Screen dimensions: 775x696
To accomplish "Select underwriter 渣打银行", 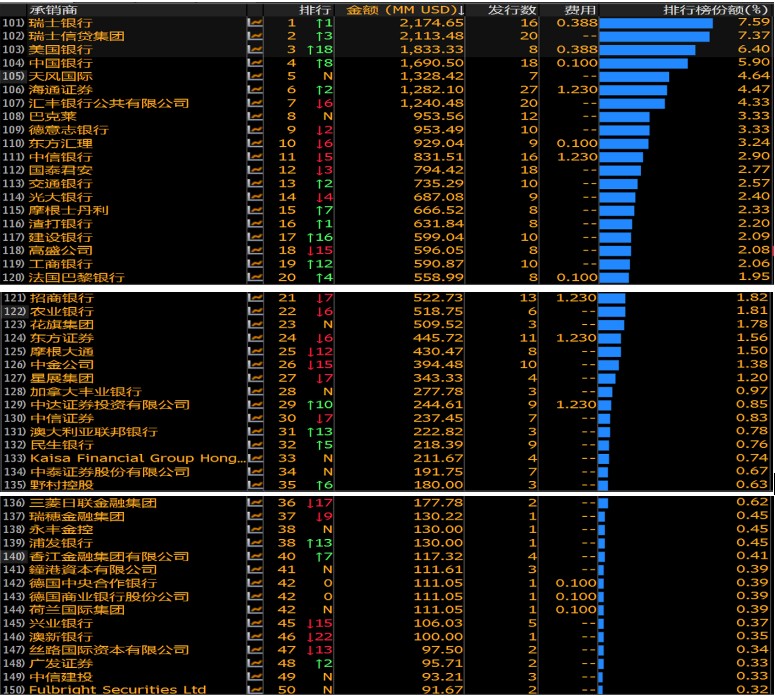I will pyautogui.click(x=60, y=223).
